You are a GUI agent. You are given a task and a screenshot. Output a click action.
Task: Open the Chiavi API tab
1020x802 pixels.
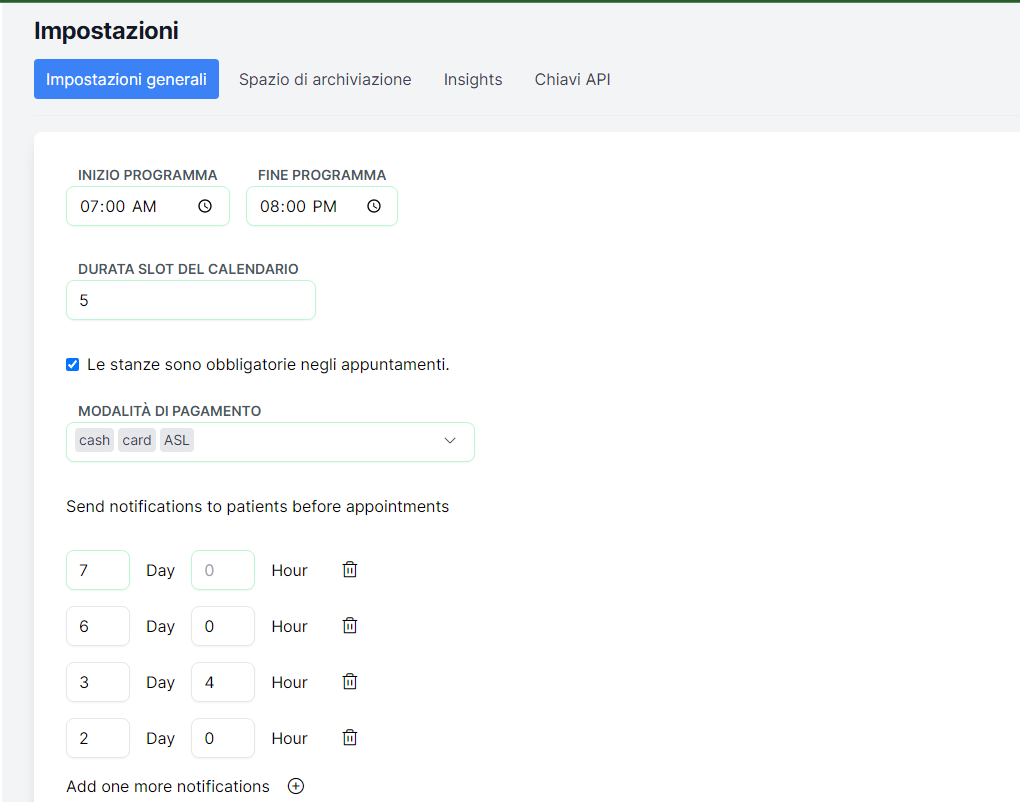point(572,79)
